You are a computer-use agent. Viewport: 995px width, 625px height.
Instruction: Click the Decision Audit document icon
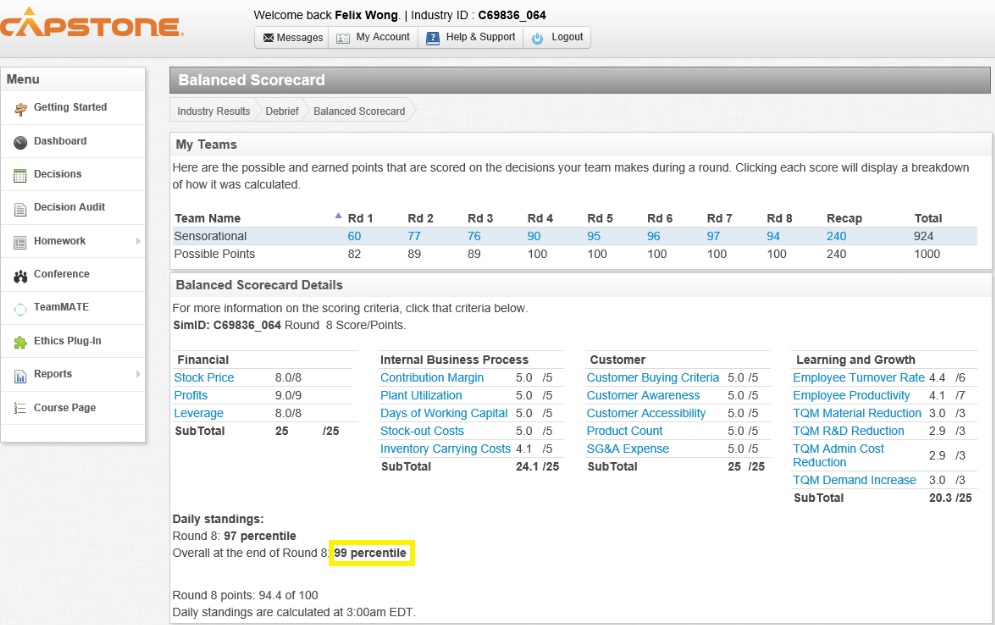pyautogui.click(x=20, y=208)
